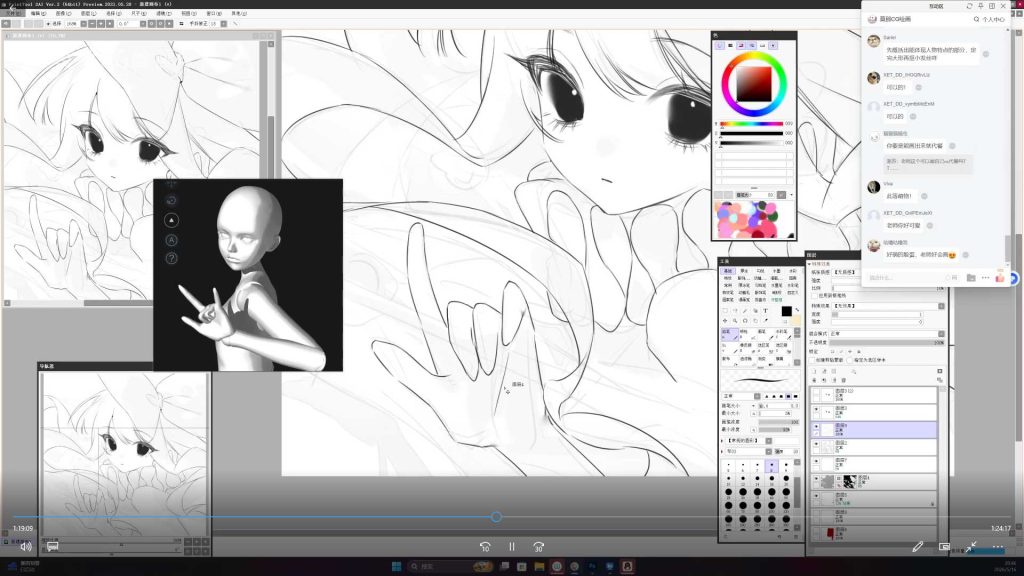1024x576 pixels.
Task: Click the triangle circle icon in pose viewer
Action: click(171, 220)
